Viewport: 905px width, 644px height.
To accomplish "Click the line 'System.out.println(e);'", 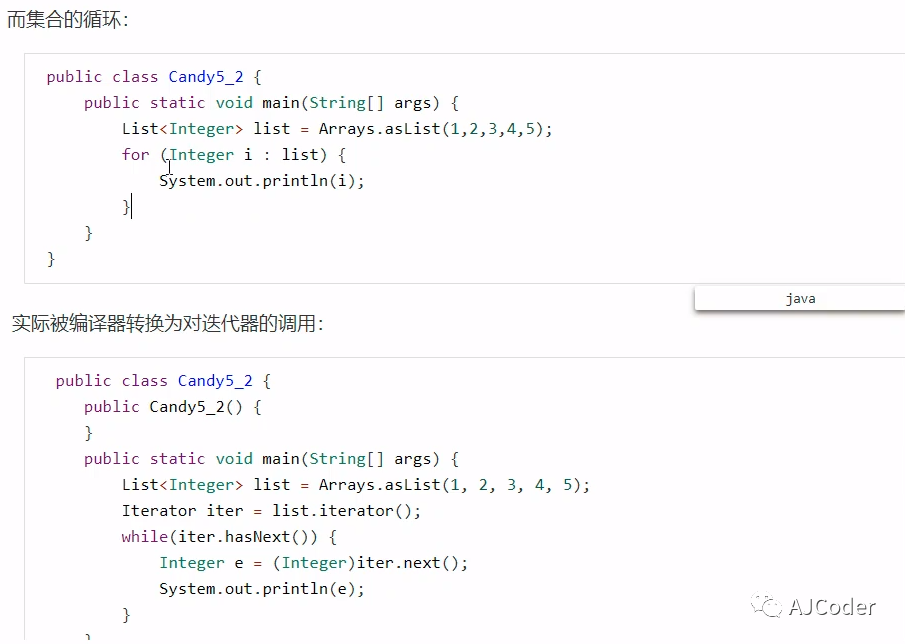I will pyautogui.click(x=261, y=589).
